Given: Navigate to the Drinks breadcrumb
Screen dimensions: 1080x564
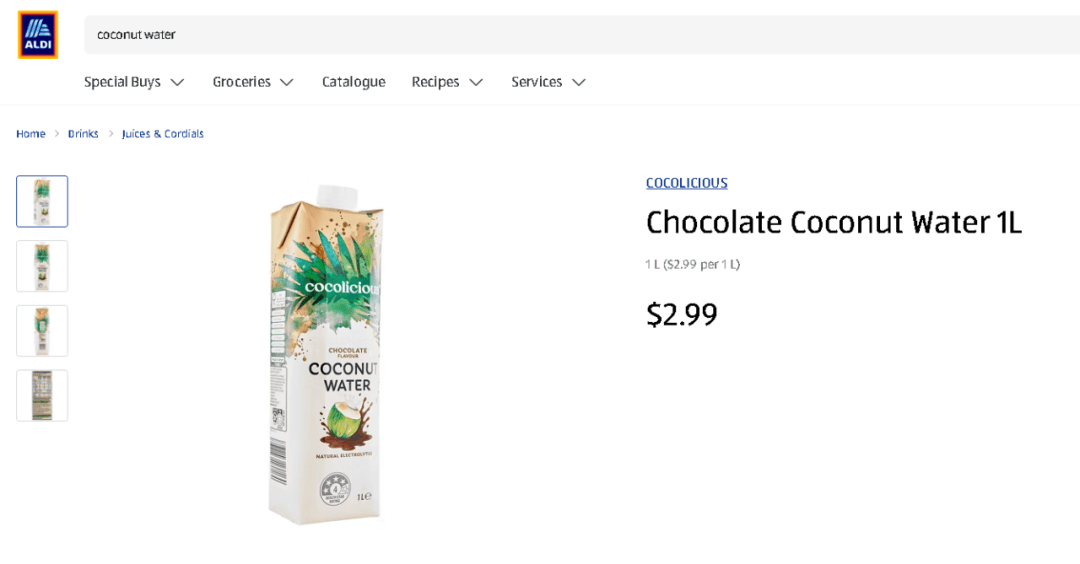Looking at the screenshot, I should point(83,134).
